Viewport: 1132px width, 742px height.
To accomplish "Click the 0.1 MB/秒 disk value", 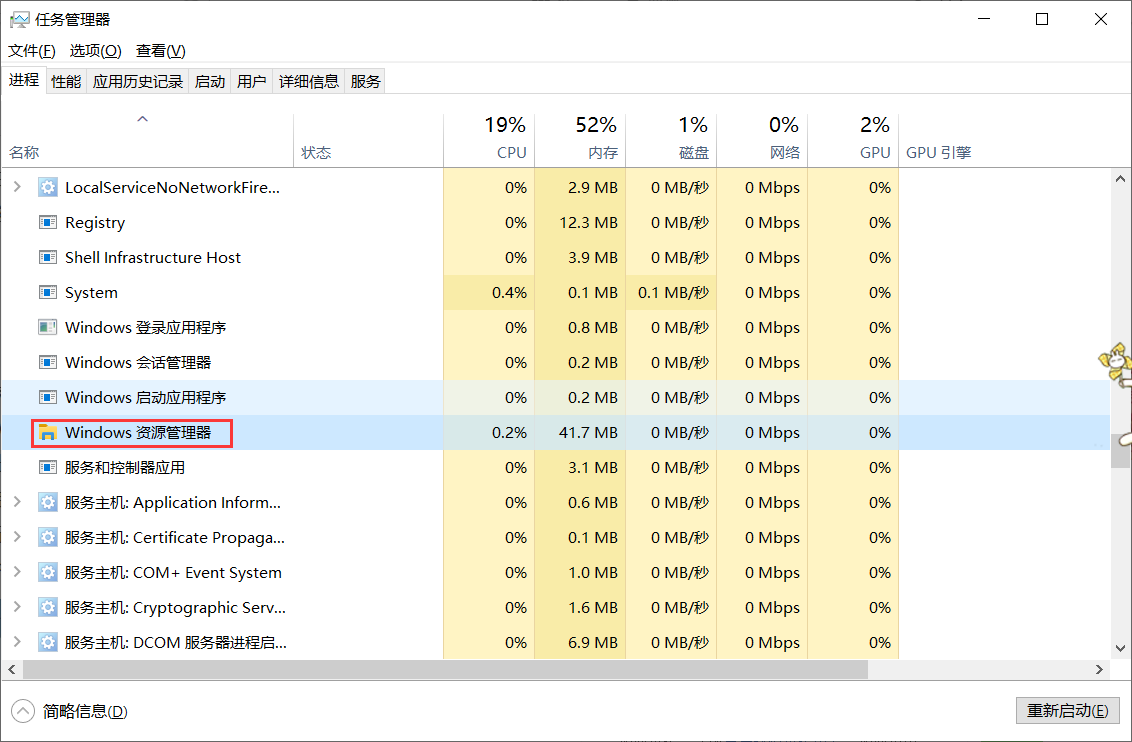I will pyautogui.click(x=673, y=293).
